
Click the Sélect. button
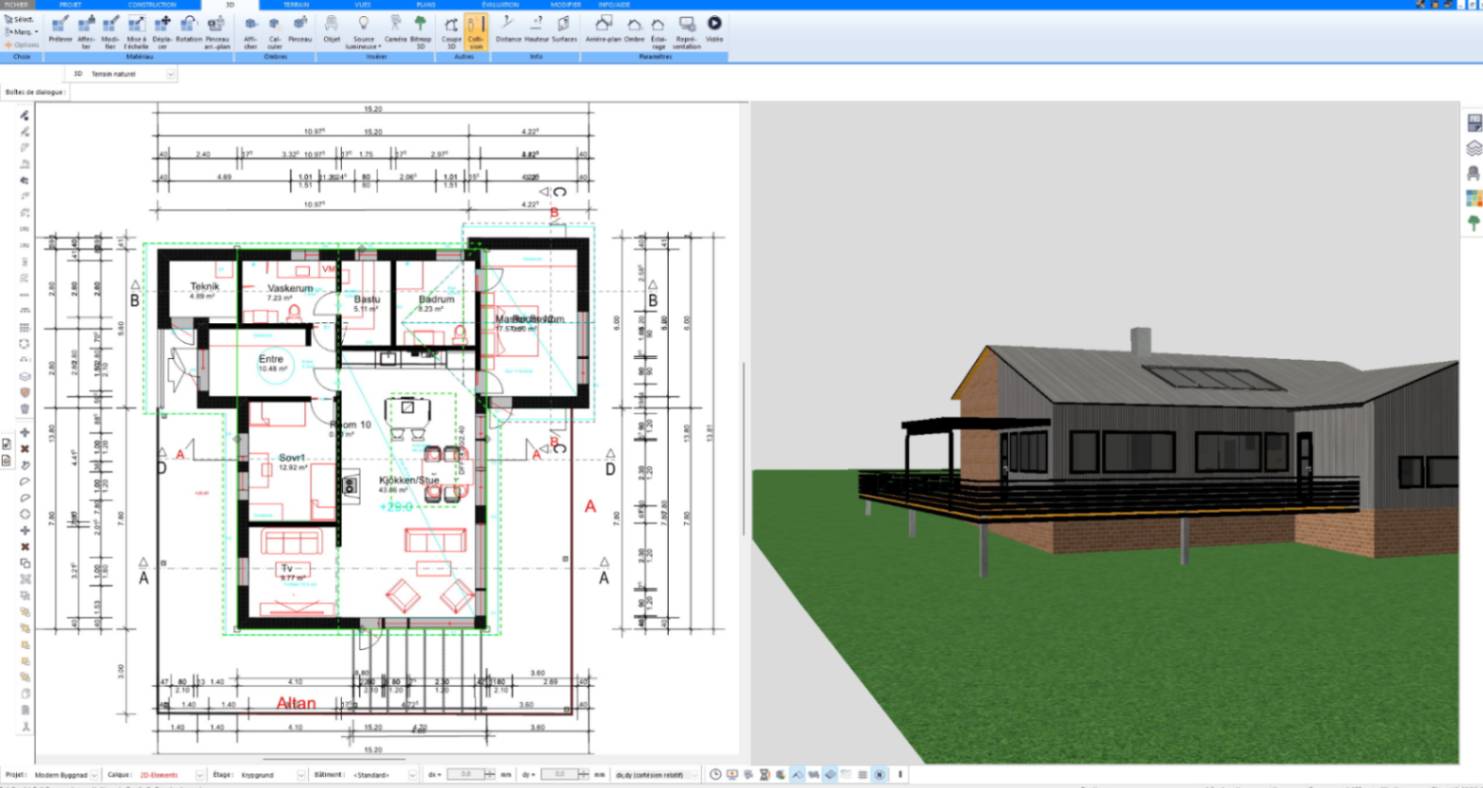21,19
